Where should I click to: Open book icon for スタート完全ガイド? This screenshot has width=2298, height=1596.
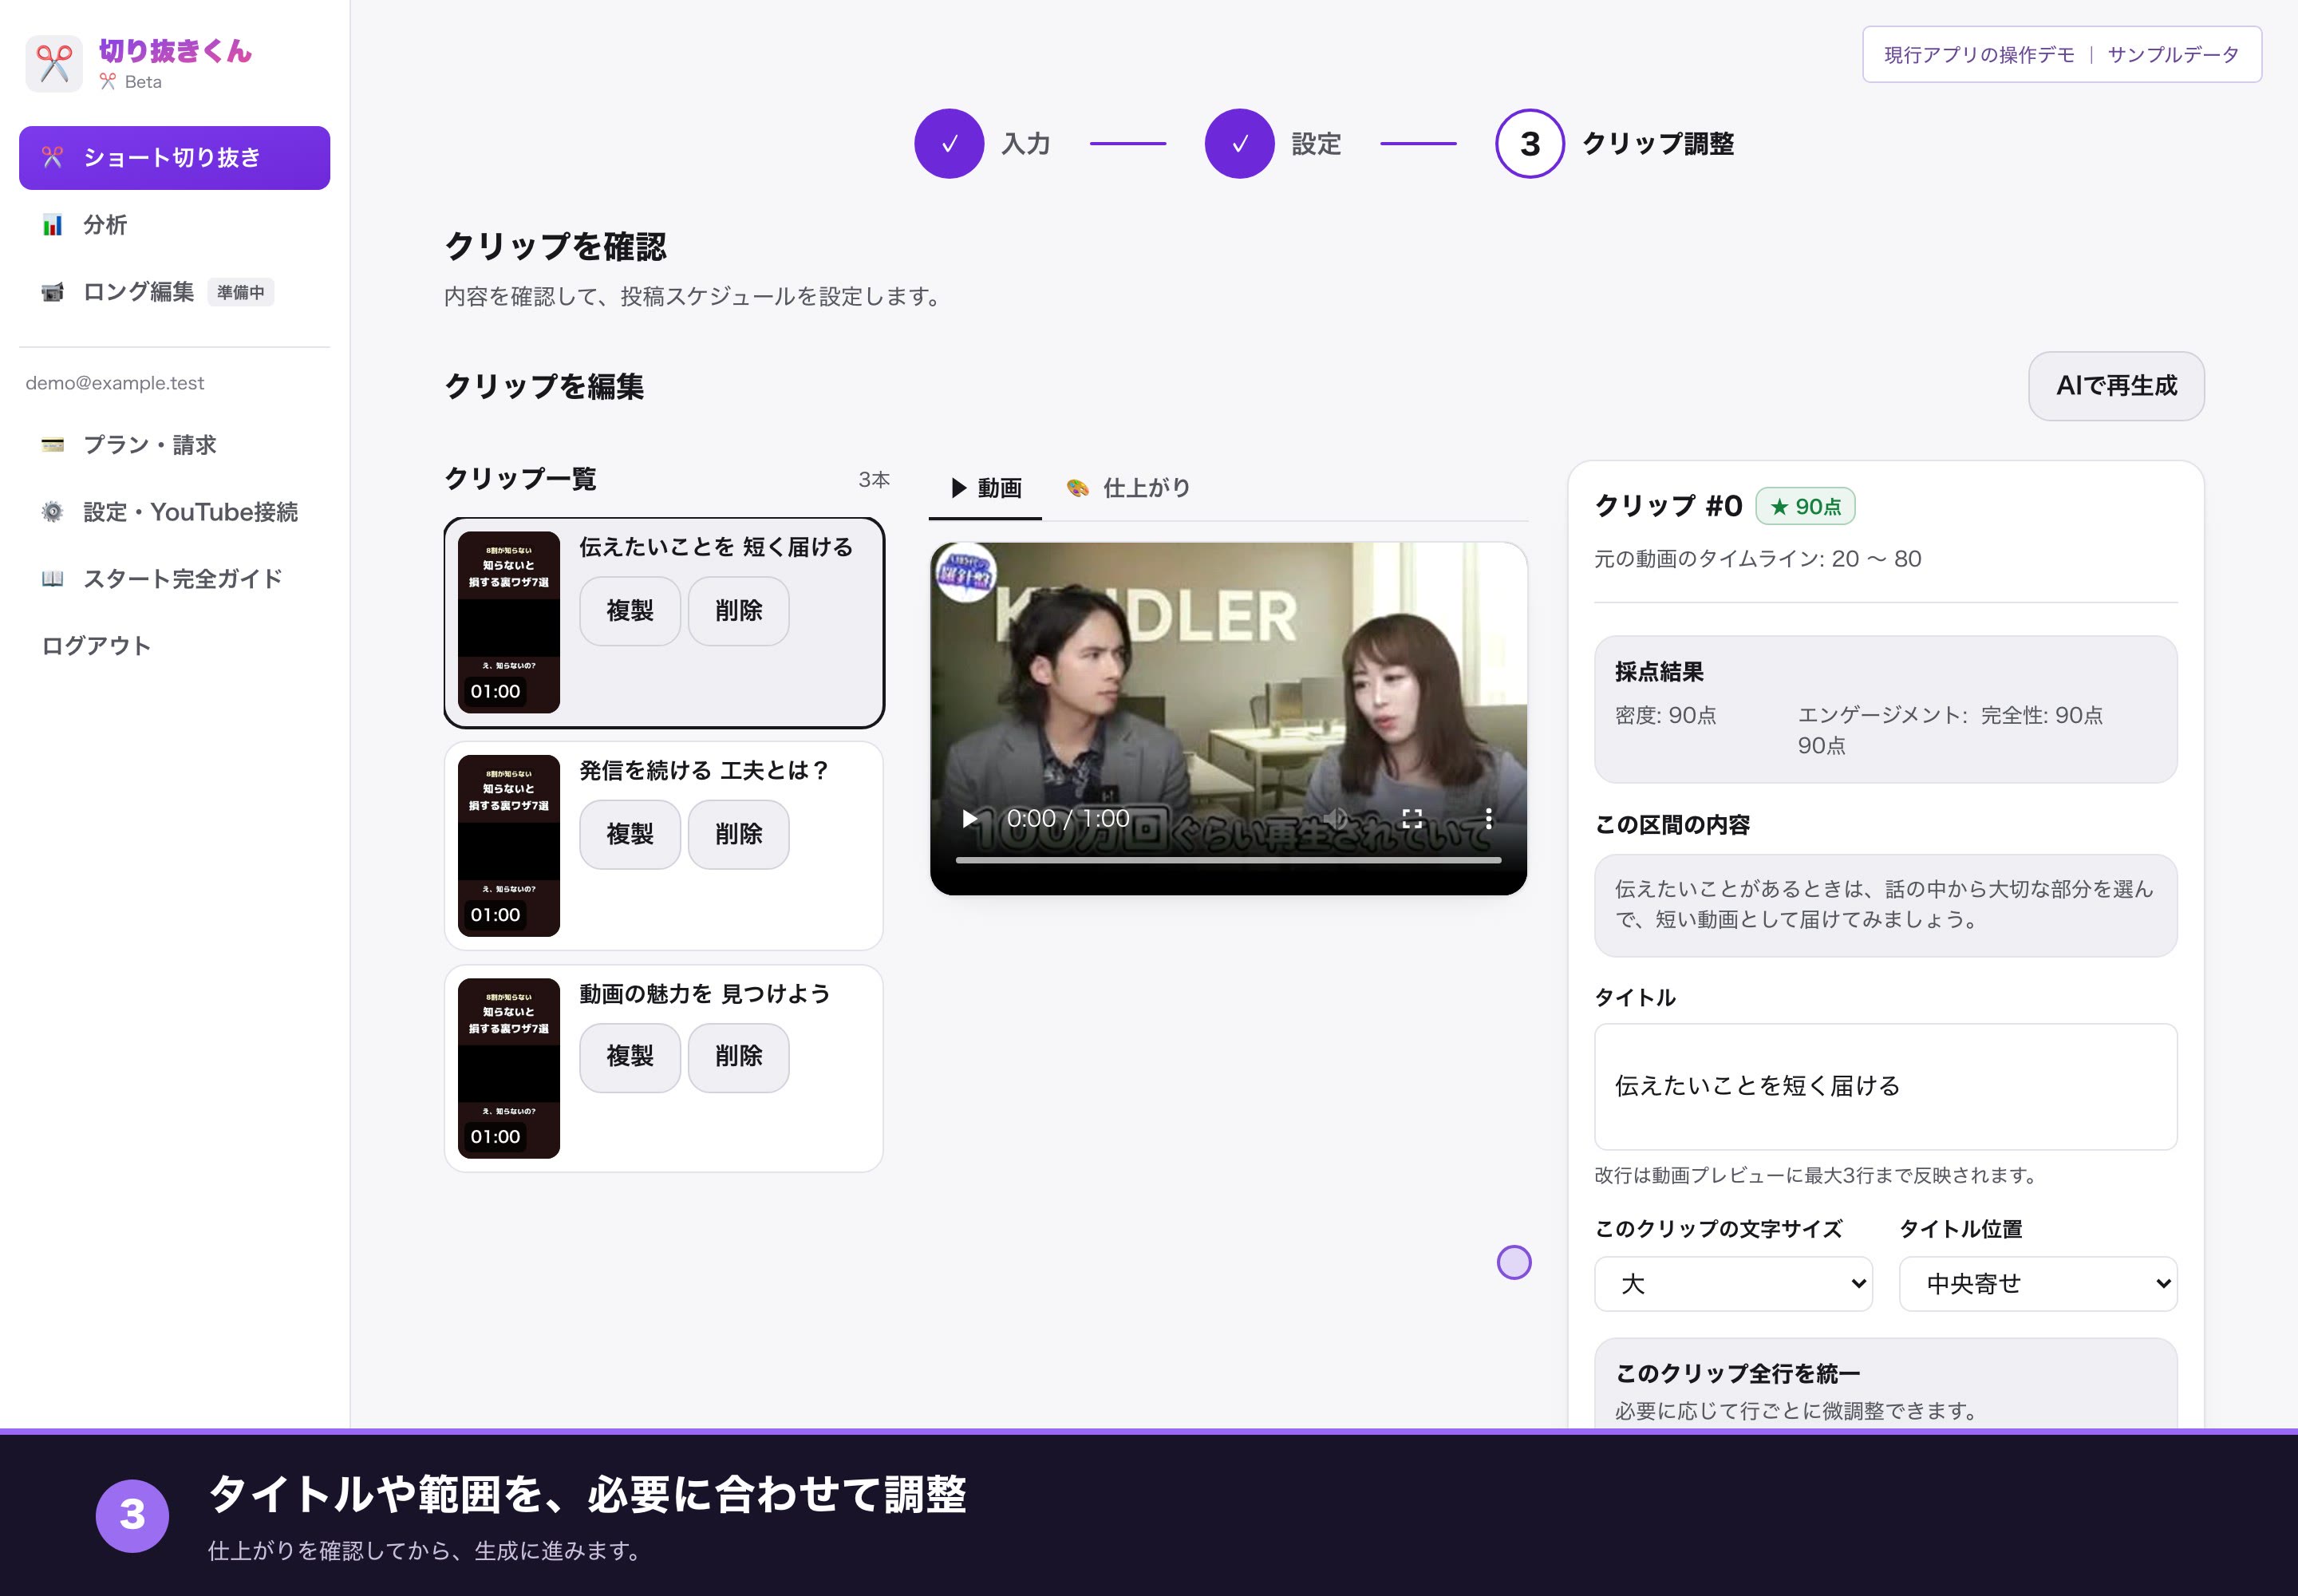(x=52, y=579)
